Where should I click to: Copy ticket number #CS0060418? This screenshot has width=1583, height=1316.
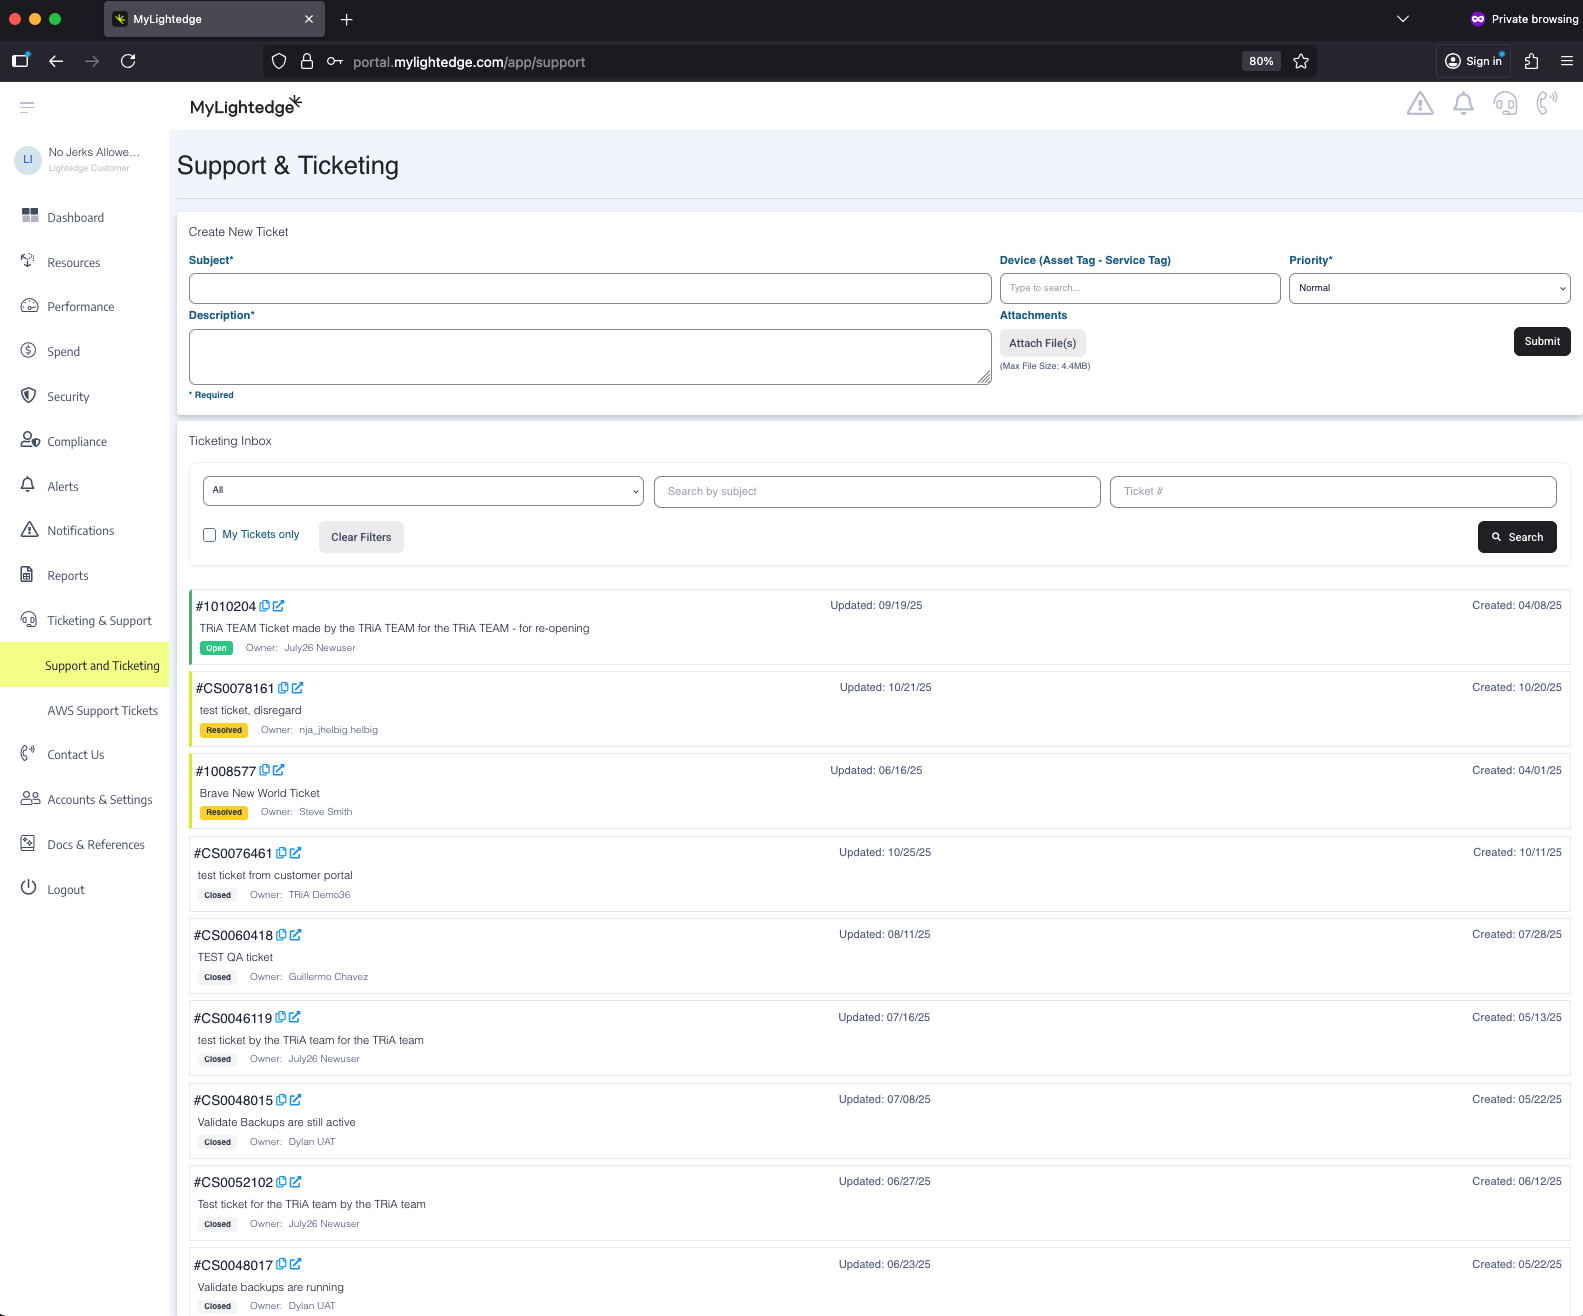(x=281, y=935)
